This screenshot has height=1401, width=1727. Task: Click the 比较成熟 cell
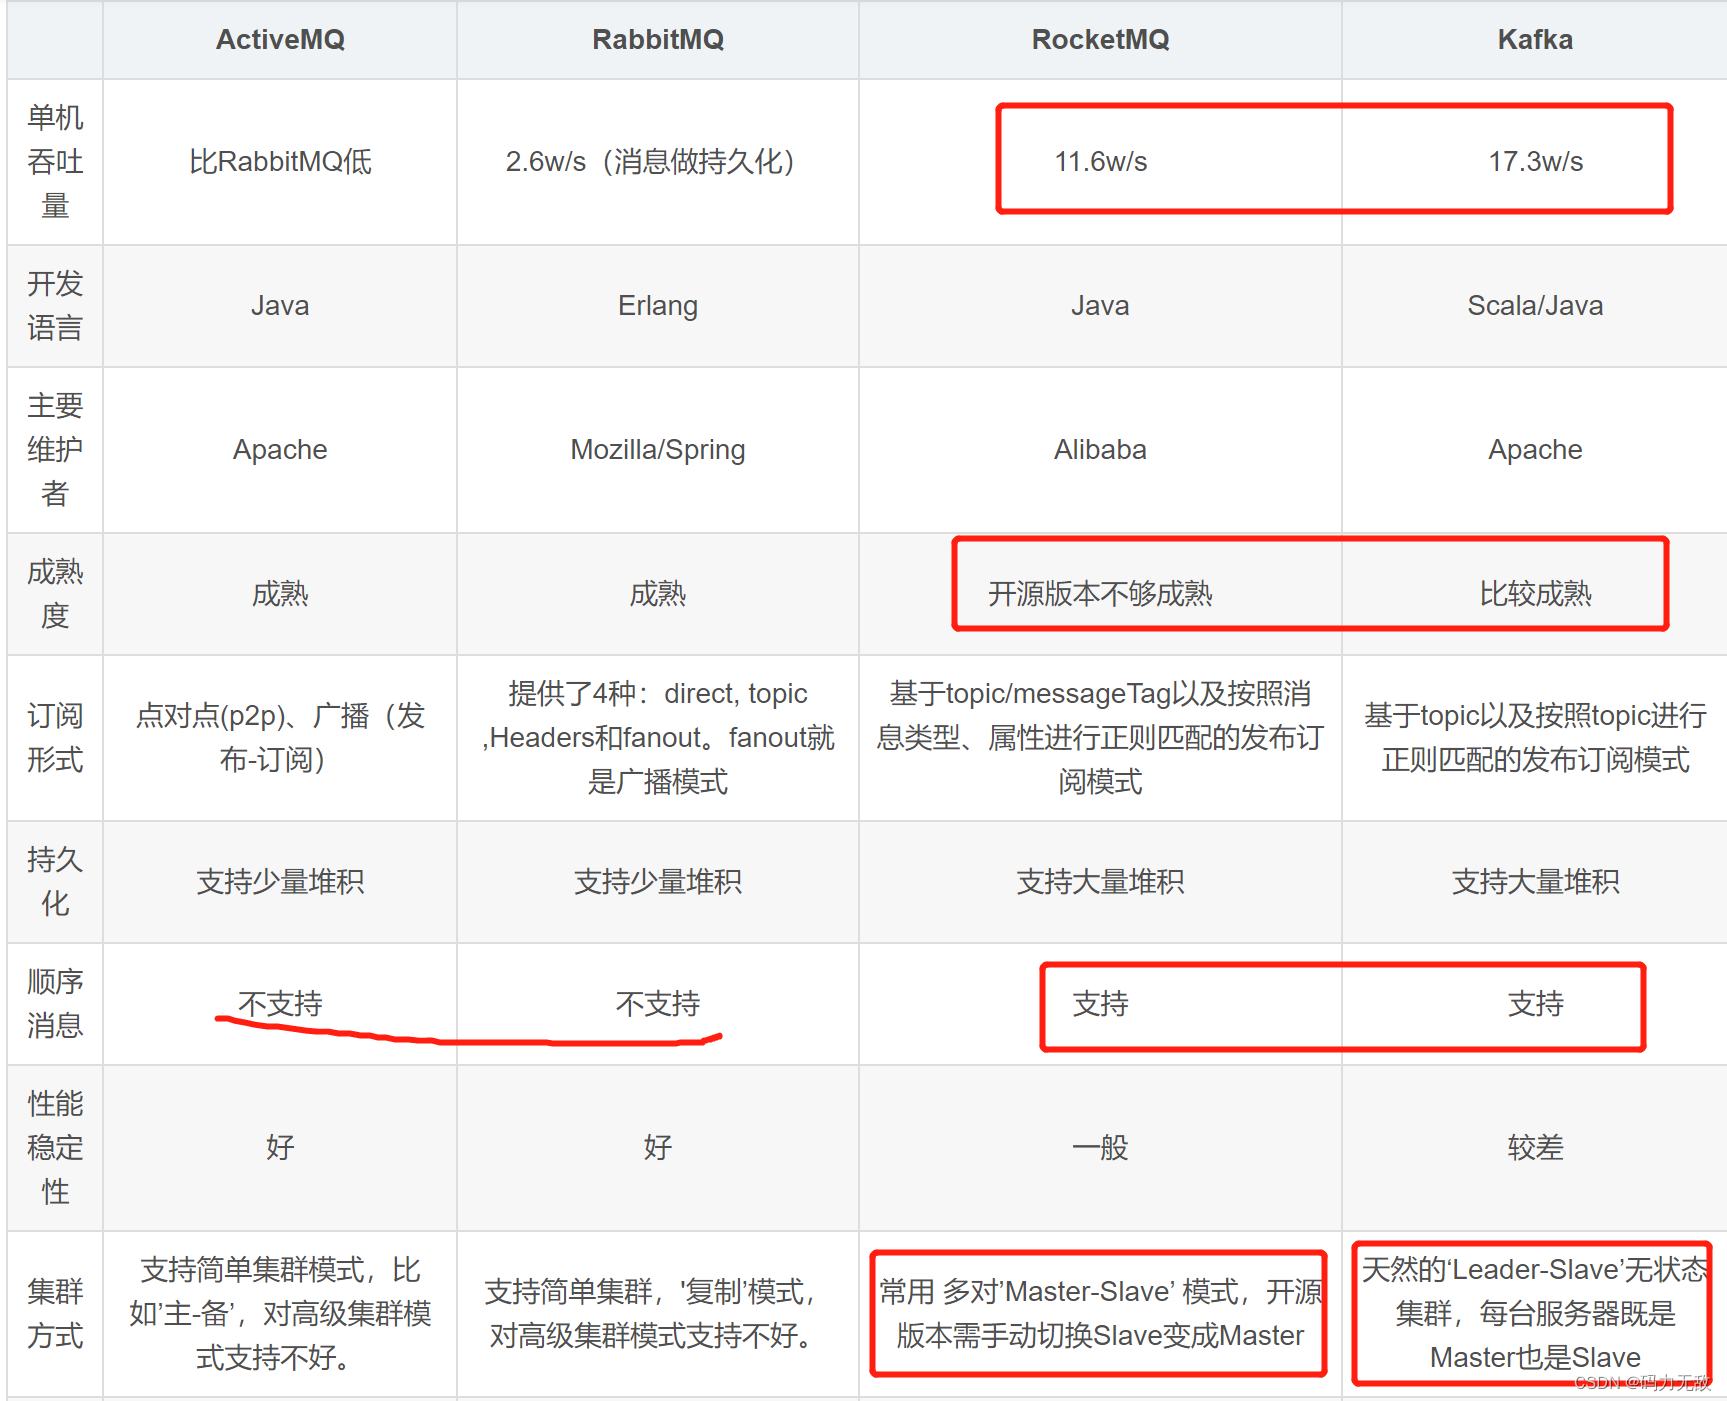tap(1535, 594)
